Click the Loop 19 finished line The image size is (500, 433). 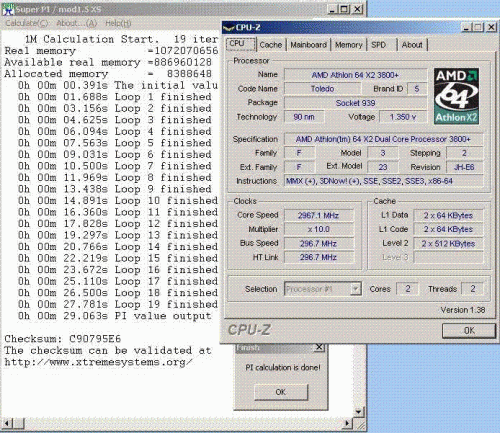[x=118, y=304]
